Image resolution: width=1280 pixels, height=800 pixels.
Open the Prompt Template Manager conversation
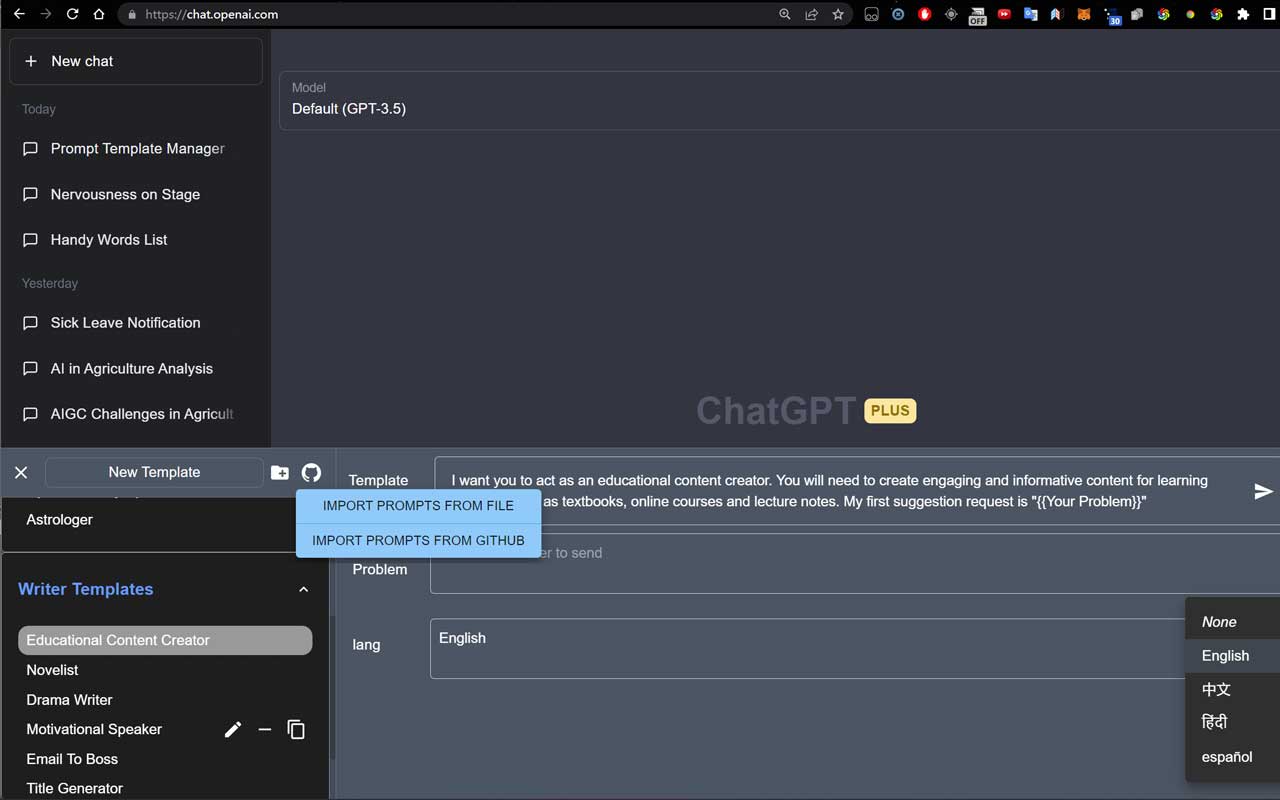pyautogui.click(x=137, y=148)
